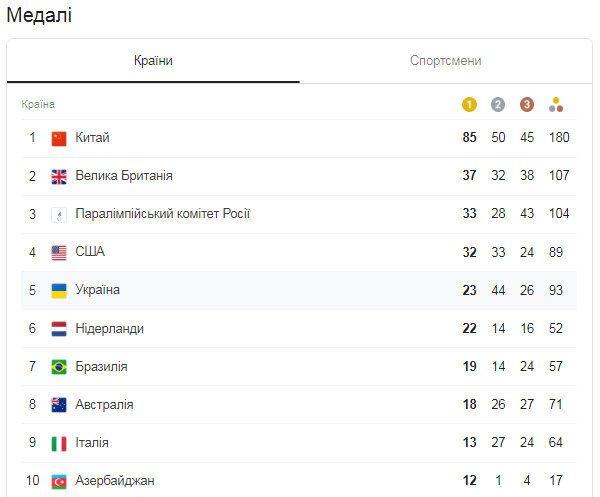Viewport: 600px width, 497px height.
Task: Open the Китай country row
Action: click(x=93, y=138)
